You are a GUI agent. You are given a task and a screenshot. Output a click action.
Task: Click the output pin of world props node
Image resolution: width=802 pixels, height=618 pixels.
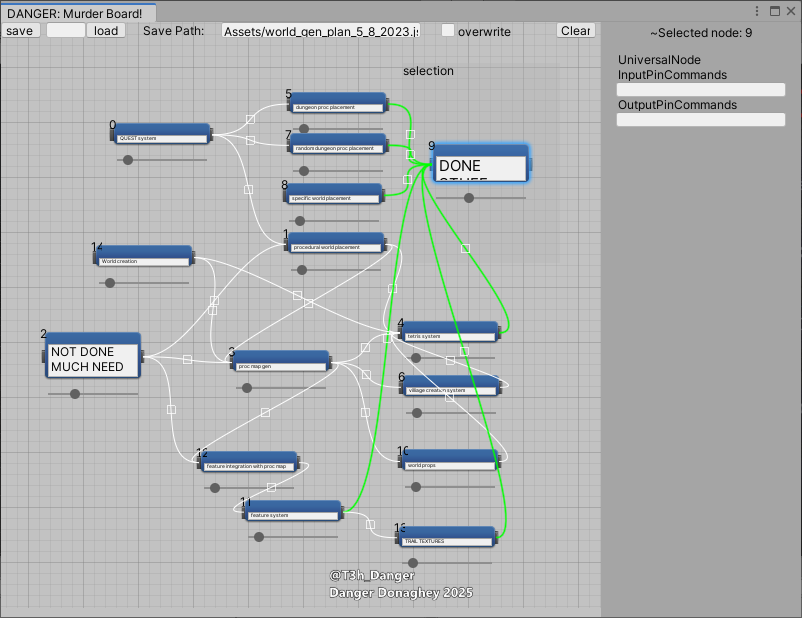coord(499,462)
